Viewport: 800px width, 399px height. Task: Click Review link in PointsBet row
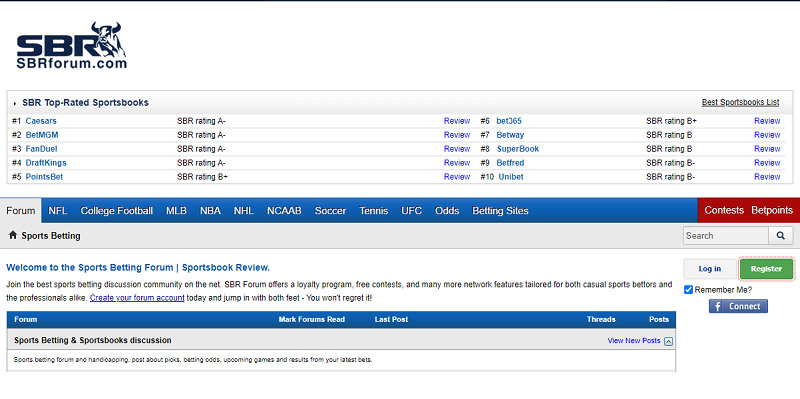coord(457,177)
